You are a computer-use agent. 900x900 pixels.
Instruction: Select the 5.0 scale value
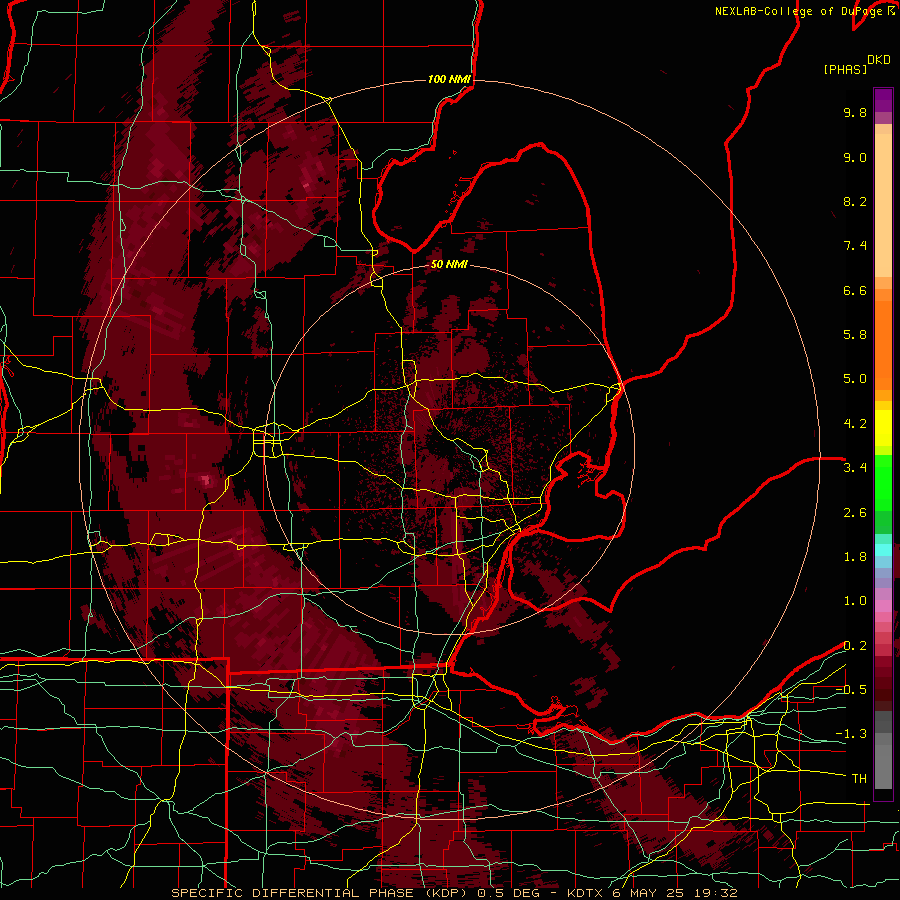click(x=855, y=379)
